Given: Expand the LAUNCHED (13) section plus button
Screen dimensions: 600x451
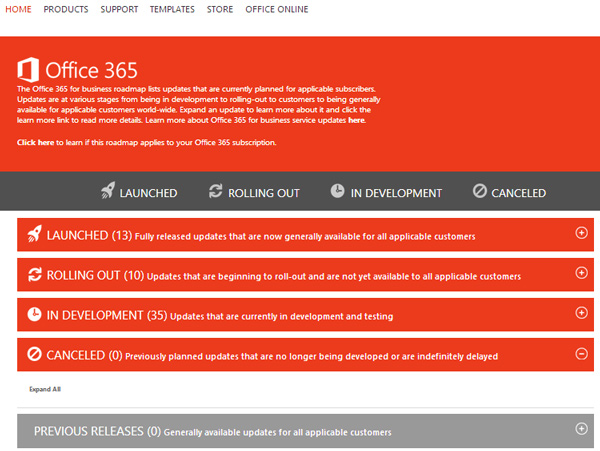Looking at the screenshot, I should click(581, 233).
